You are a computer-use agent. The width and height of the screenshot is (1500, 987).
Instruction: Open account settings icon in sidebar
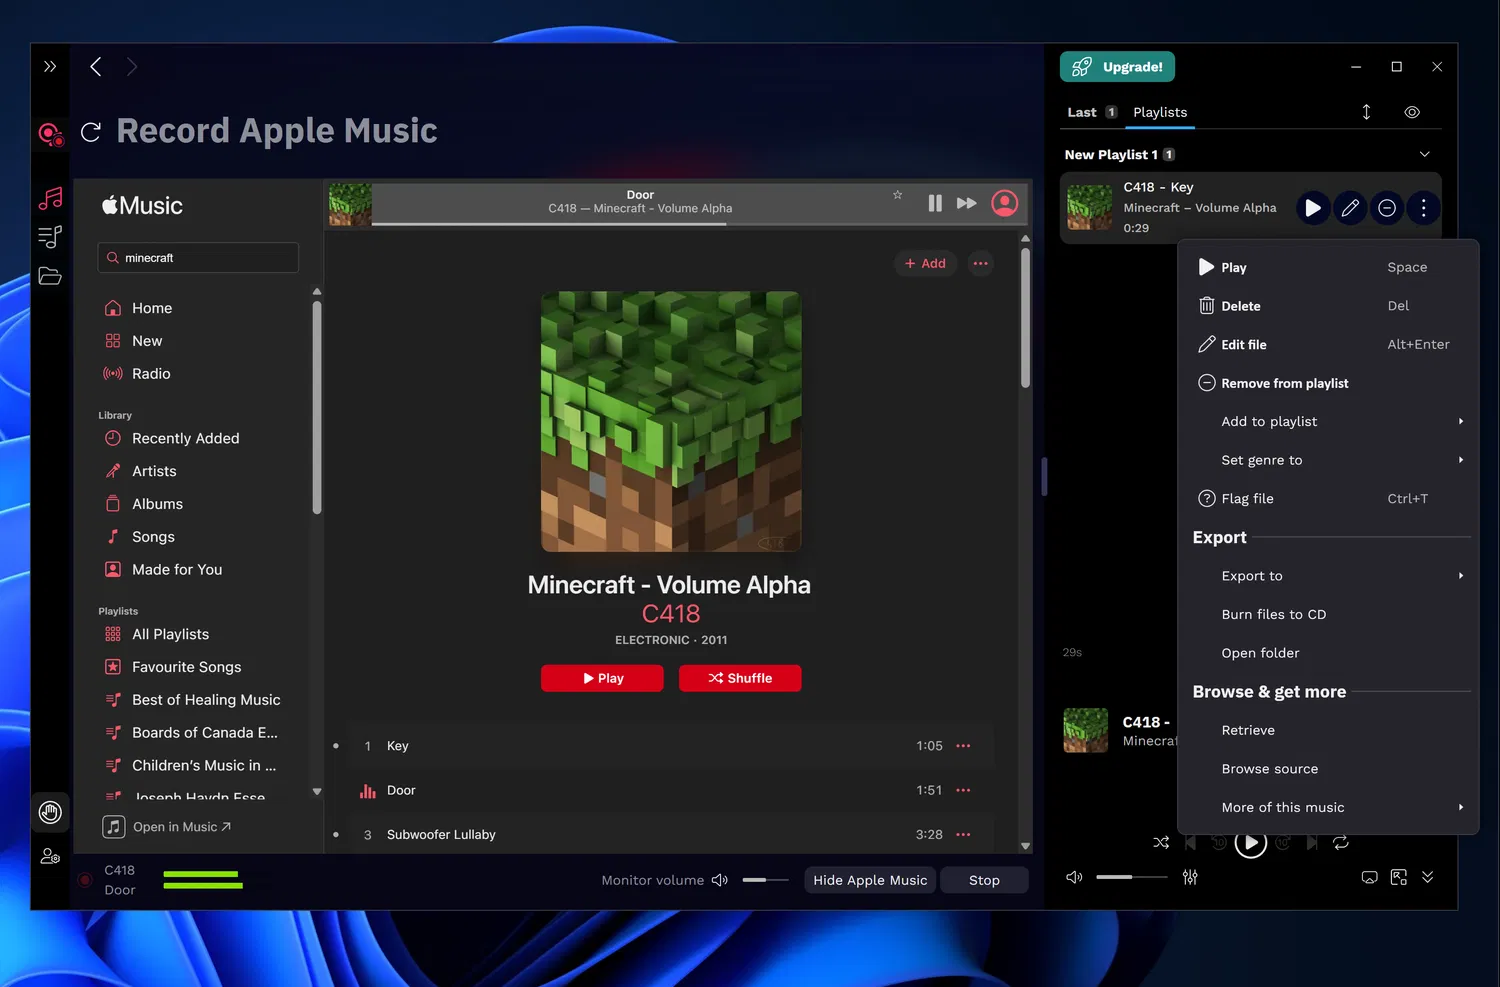pyautogui.click(x=50, y=856)
